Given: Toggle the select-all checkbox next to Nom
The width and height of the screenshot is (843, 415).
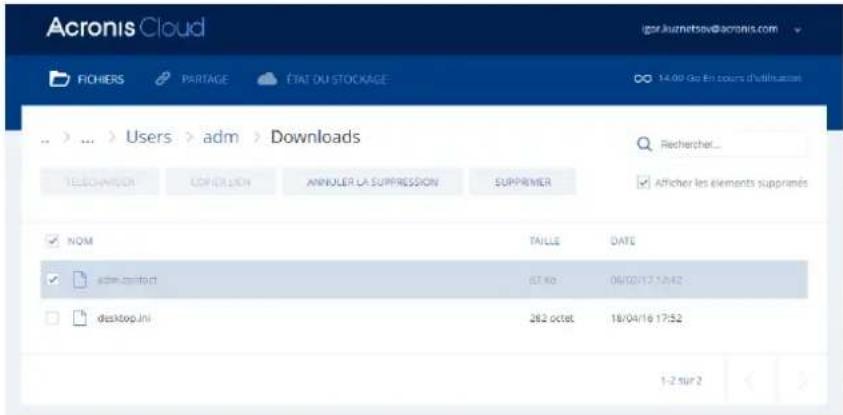Looking at the screenshot, I should pyautogui.click(x=52, y=241).
